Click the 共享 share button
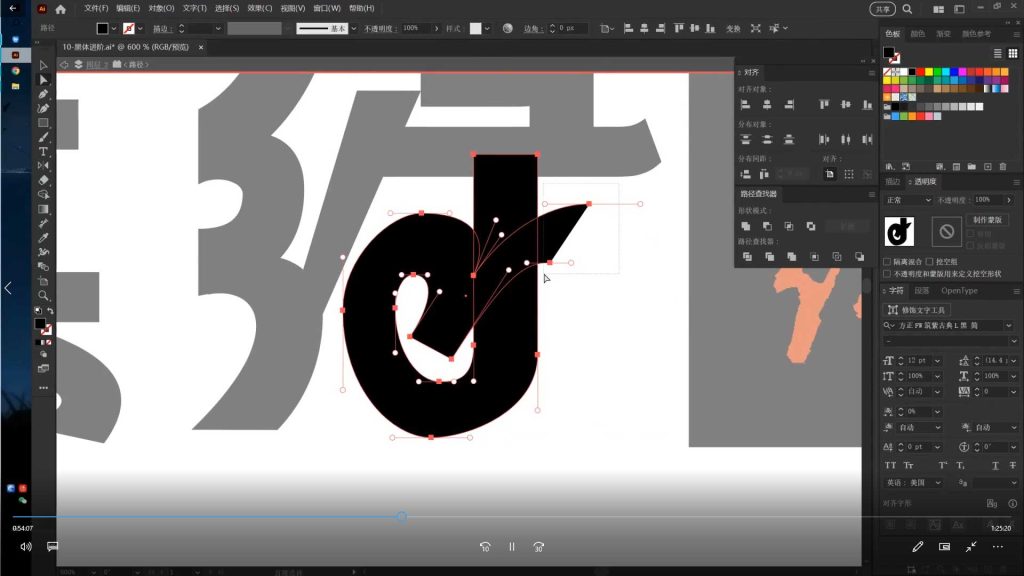The image size is (1024, 576). point(882,9)
